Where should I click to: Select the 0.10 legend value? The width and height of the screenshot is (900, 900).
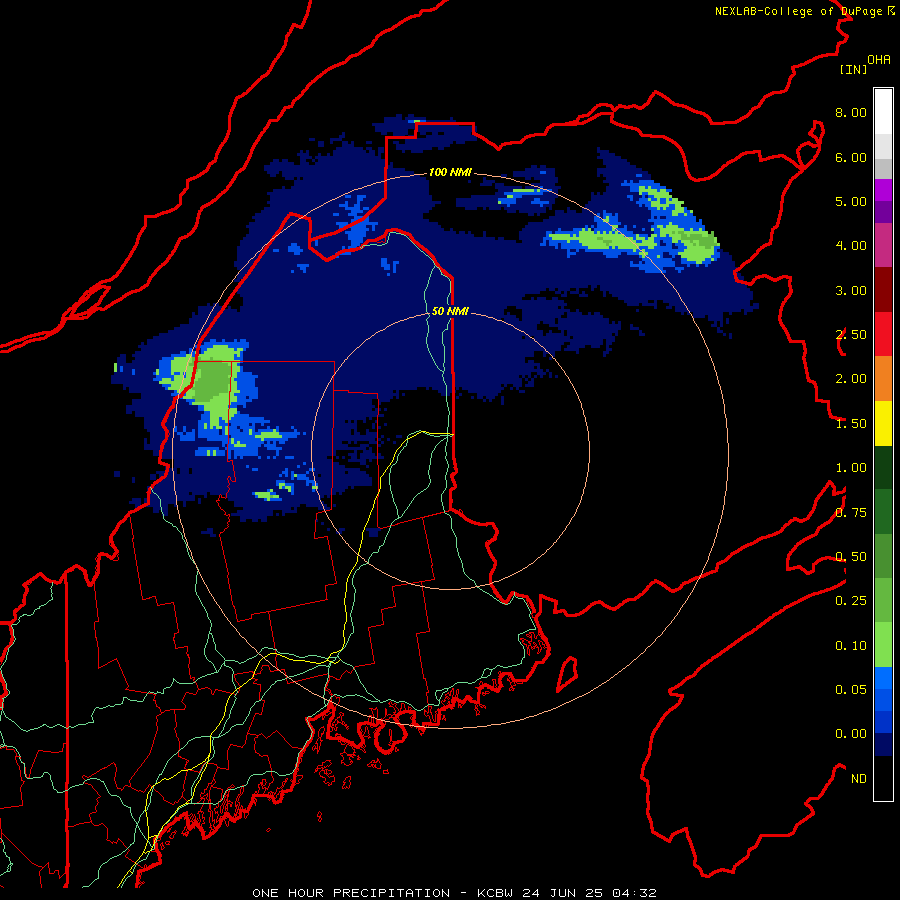point(851,646)
